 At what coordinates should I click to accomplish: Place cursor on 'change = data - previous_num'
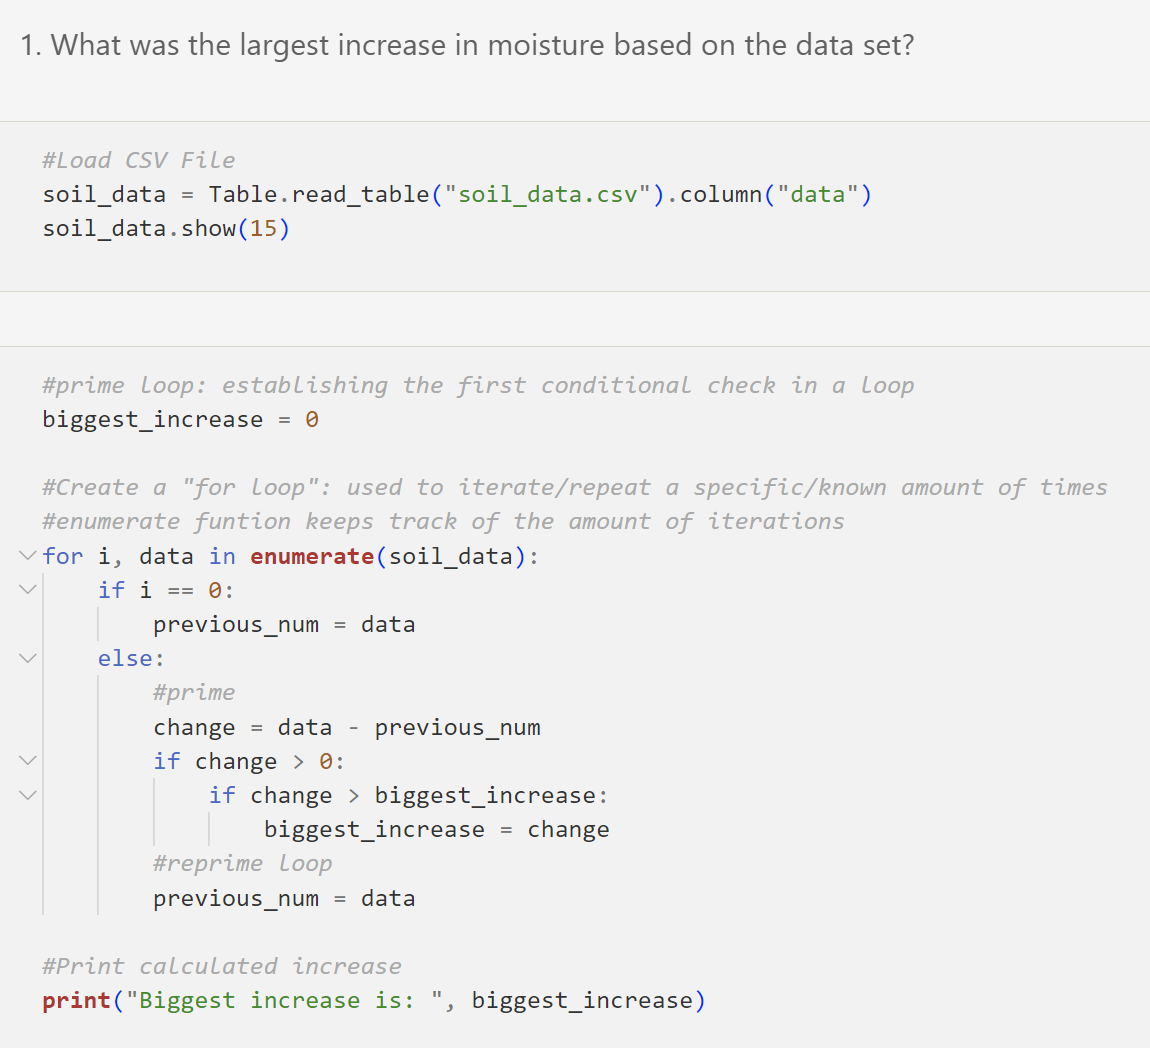(347, 727)
